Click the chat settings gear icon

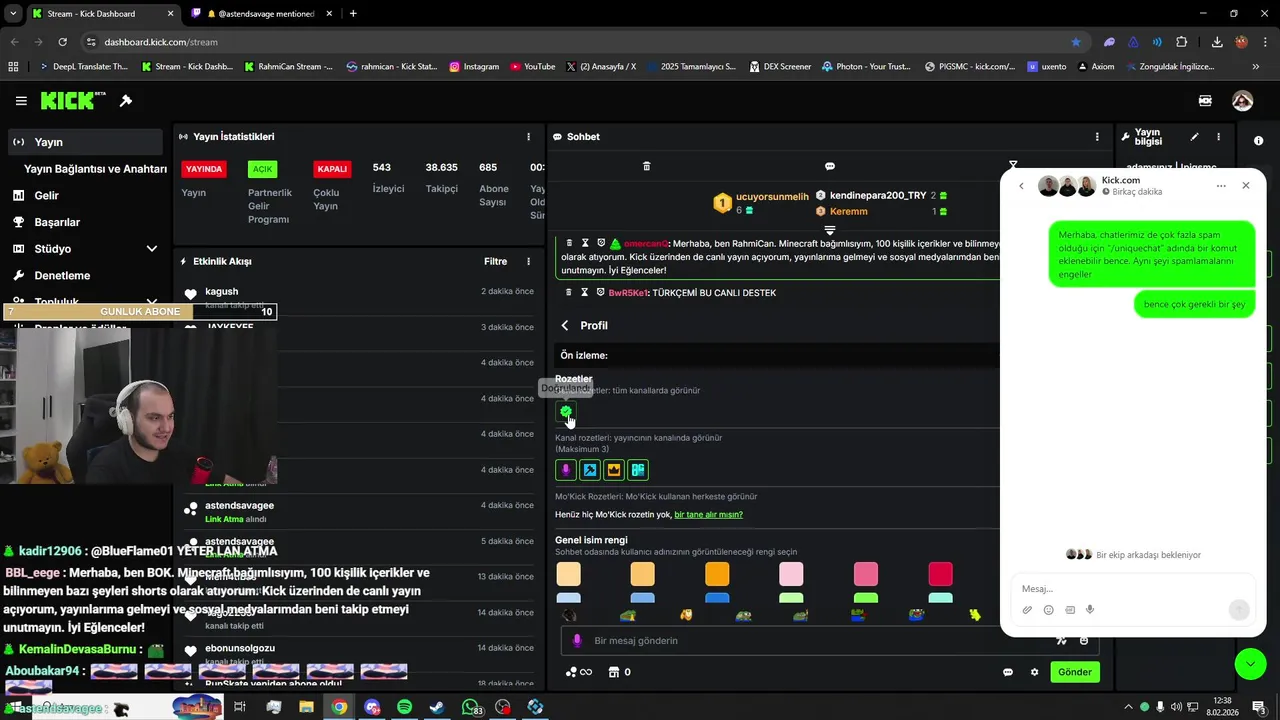[1034, 672]
